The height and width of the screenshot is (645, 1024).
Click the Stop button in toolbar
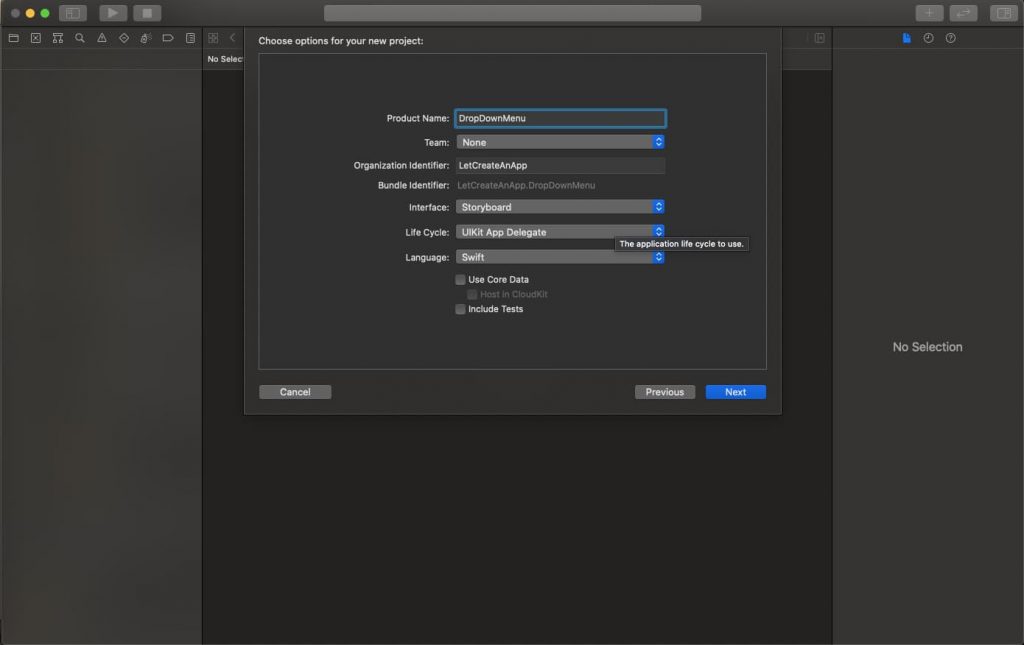148,12
